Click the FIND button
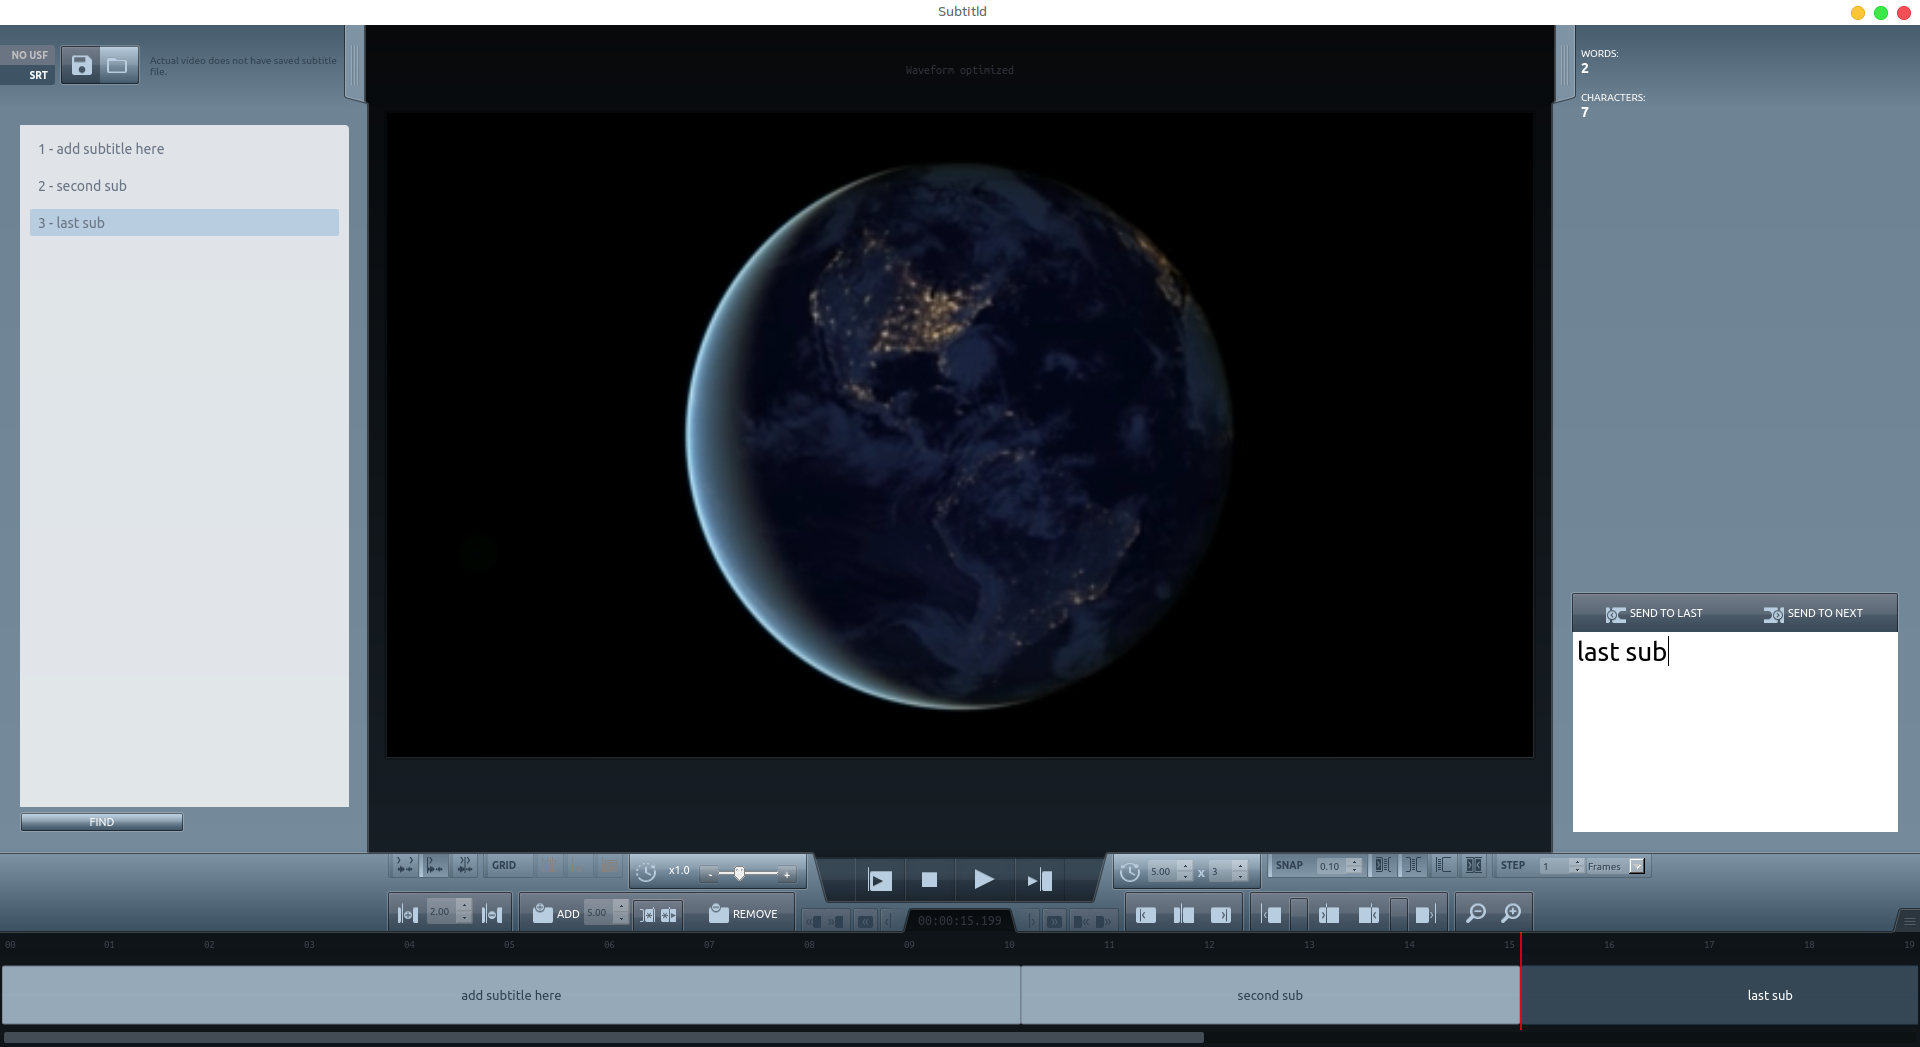Viewport: 1920px width, 1047px height. point(102,822)
